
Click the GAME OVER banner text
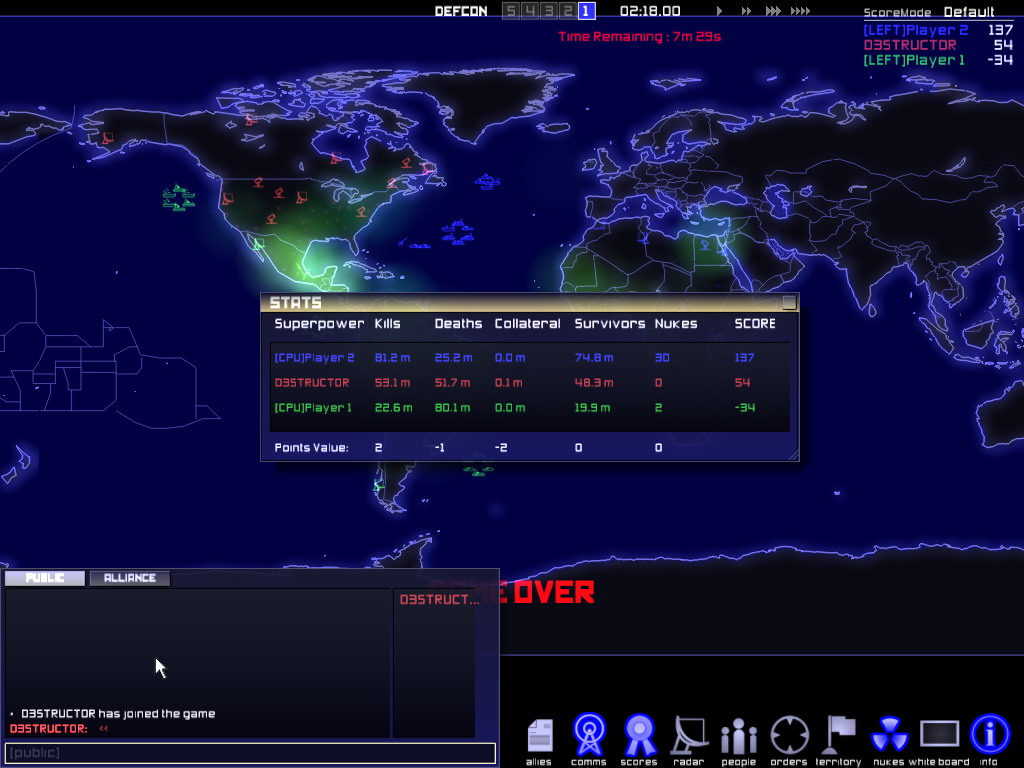click(x=513, y=592)
